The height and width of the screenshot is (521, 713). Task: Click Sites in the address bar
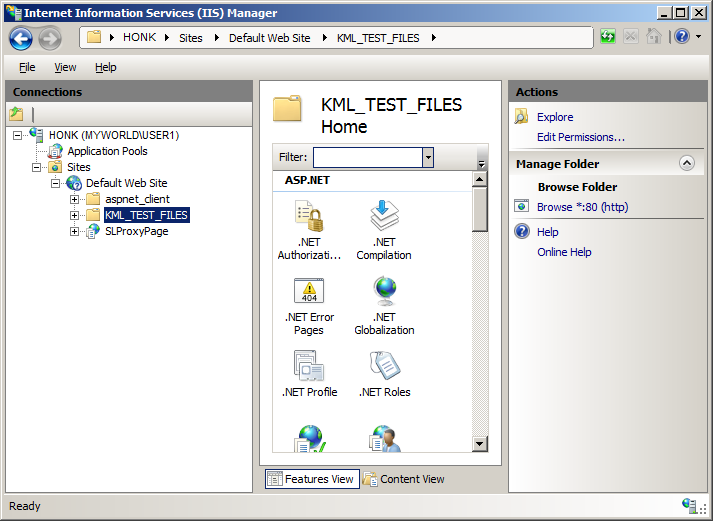191,38
